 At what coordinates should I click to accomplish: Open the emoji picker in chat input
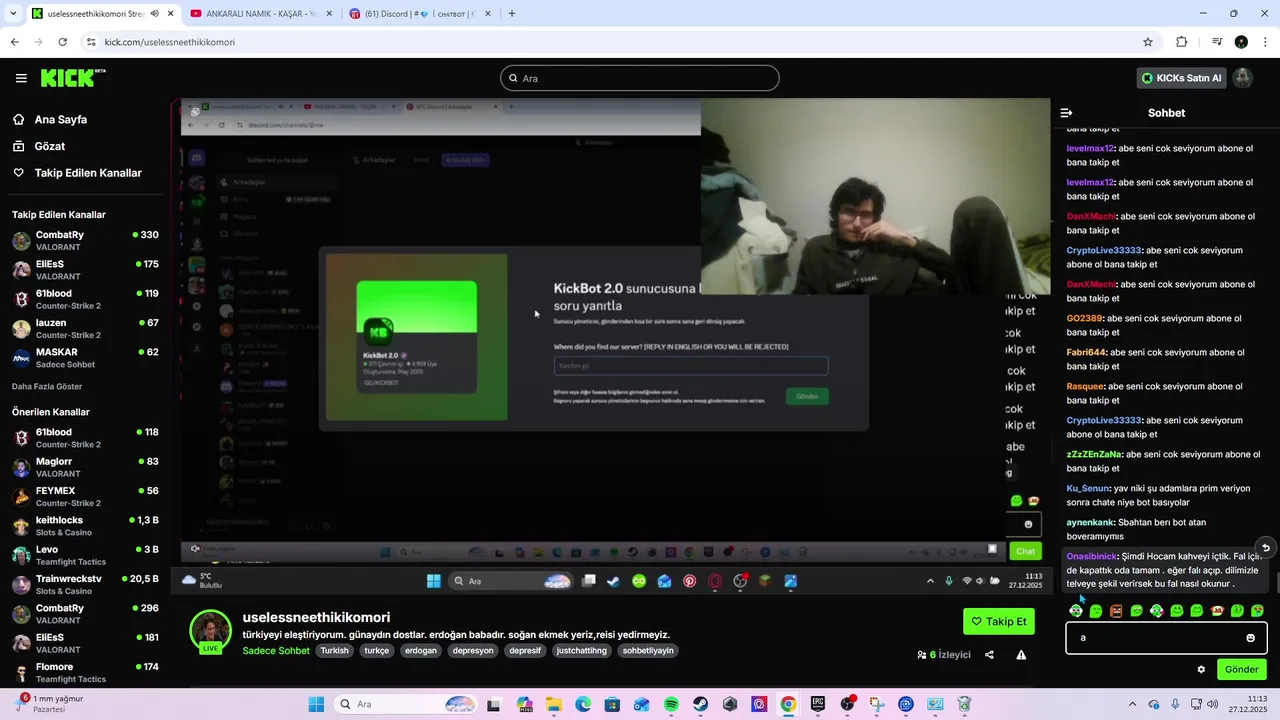click(x=1250, y=638)
